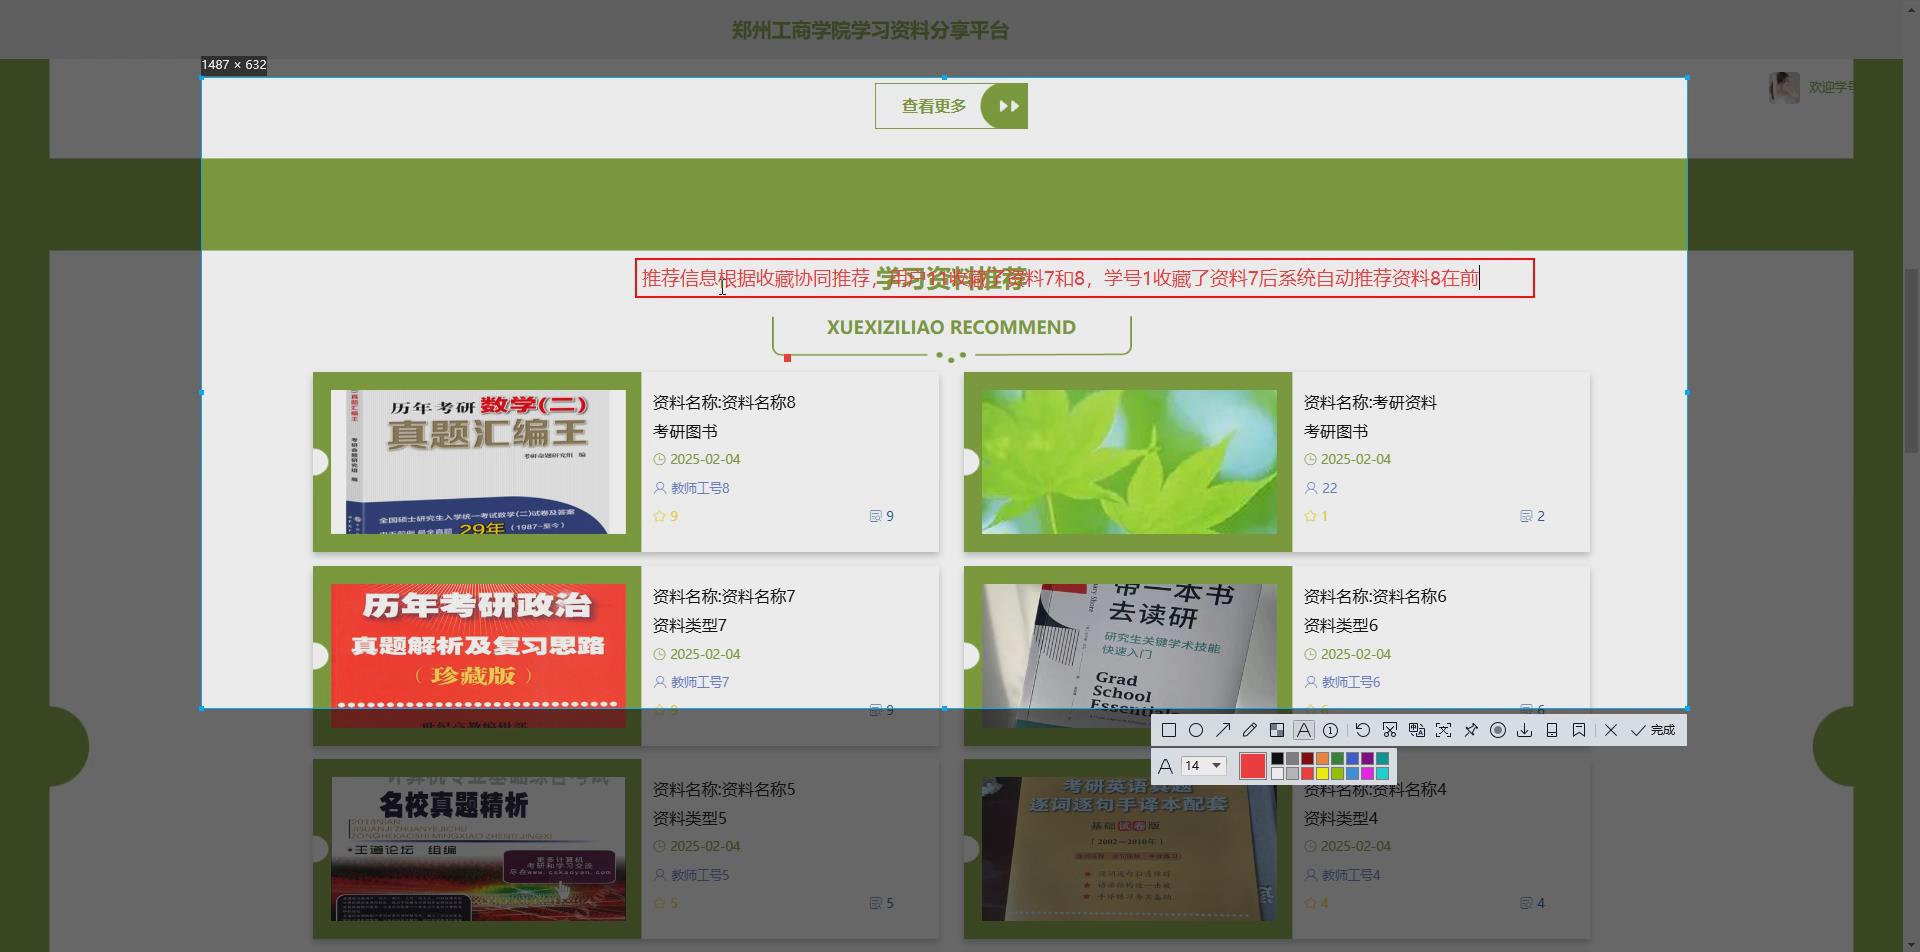This screenshot has height=952, width=1920.
Task: Open the OCR text recognition icon
Action: [x=1417, y=730]
